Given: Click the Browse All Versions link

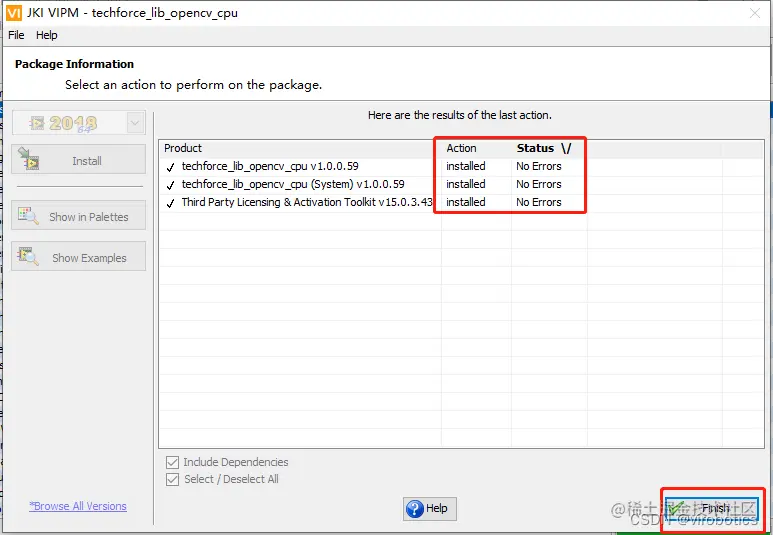Looking at the screenshot, I should coord(78,506).
